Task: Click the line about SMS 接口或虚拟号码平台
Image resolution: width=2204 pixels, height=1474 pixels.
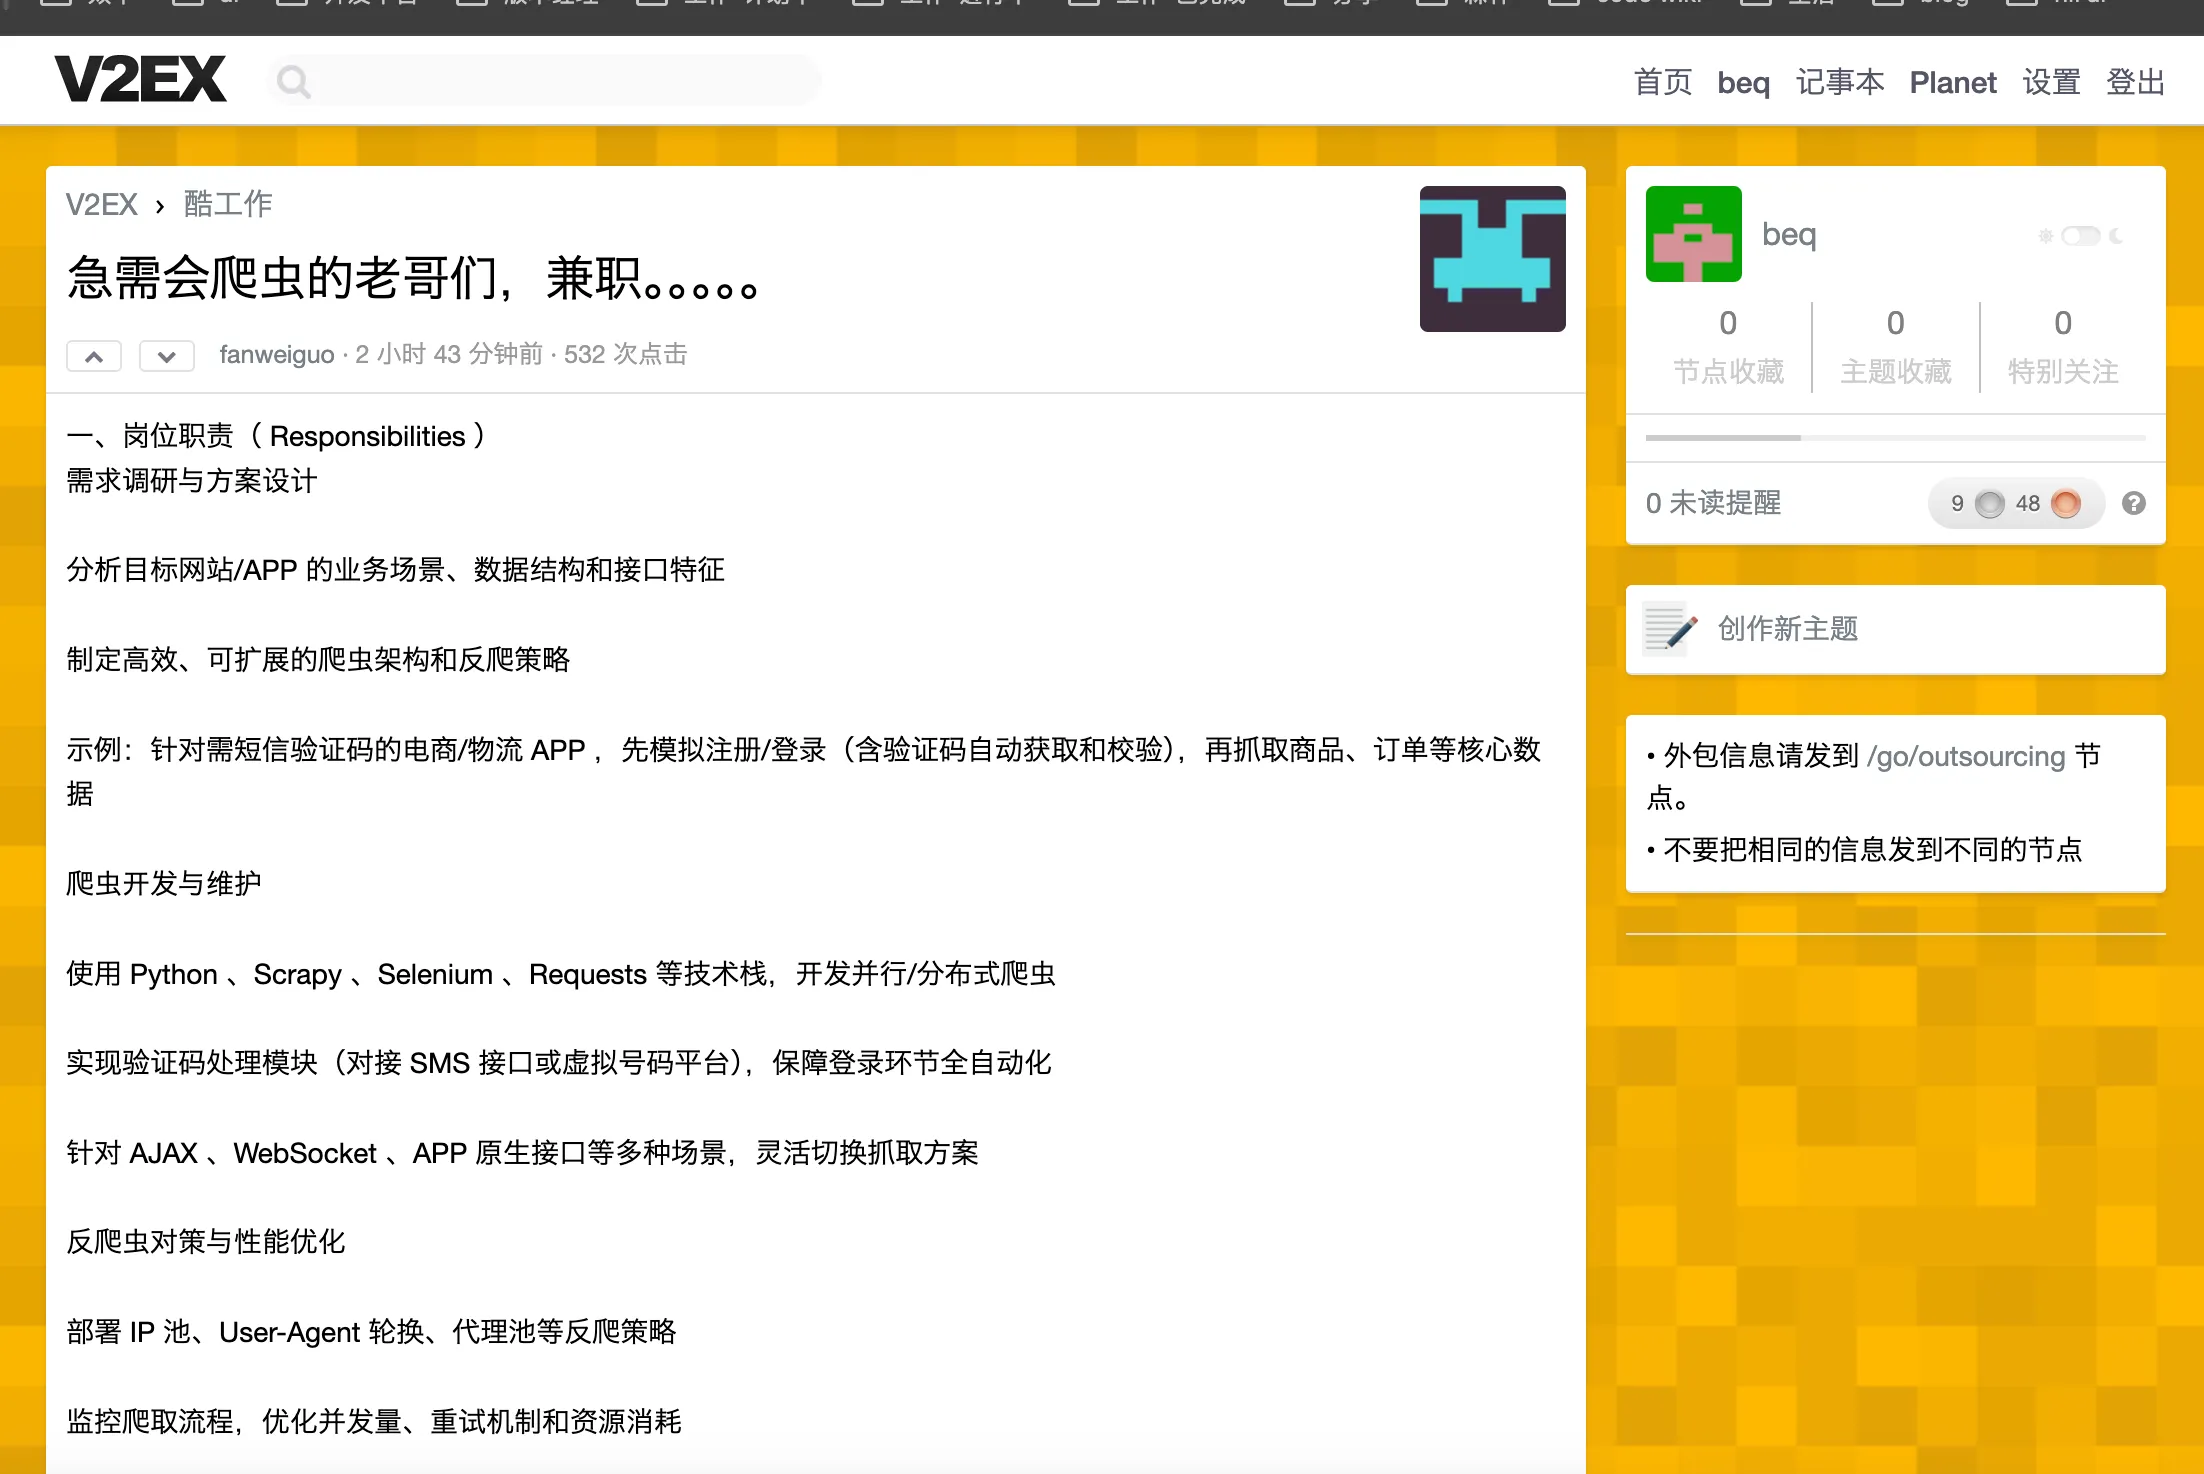Action: tap(559, 1063)
